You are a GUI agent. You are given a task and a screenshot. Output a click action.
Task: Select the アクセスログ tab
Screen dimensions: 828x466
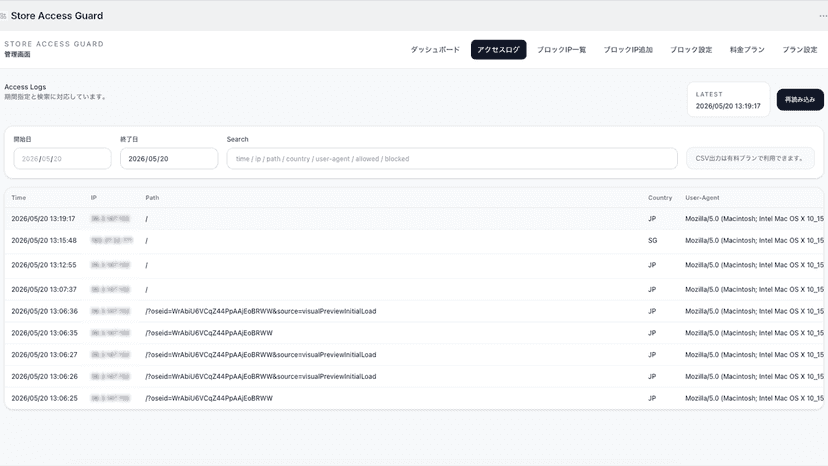498,50
